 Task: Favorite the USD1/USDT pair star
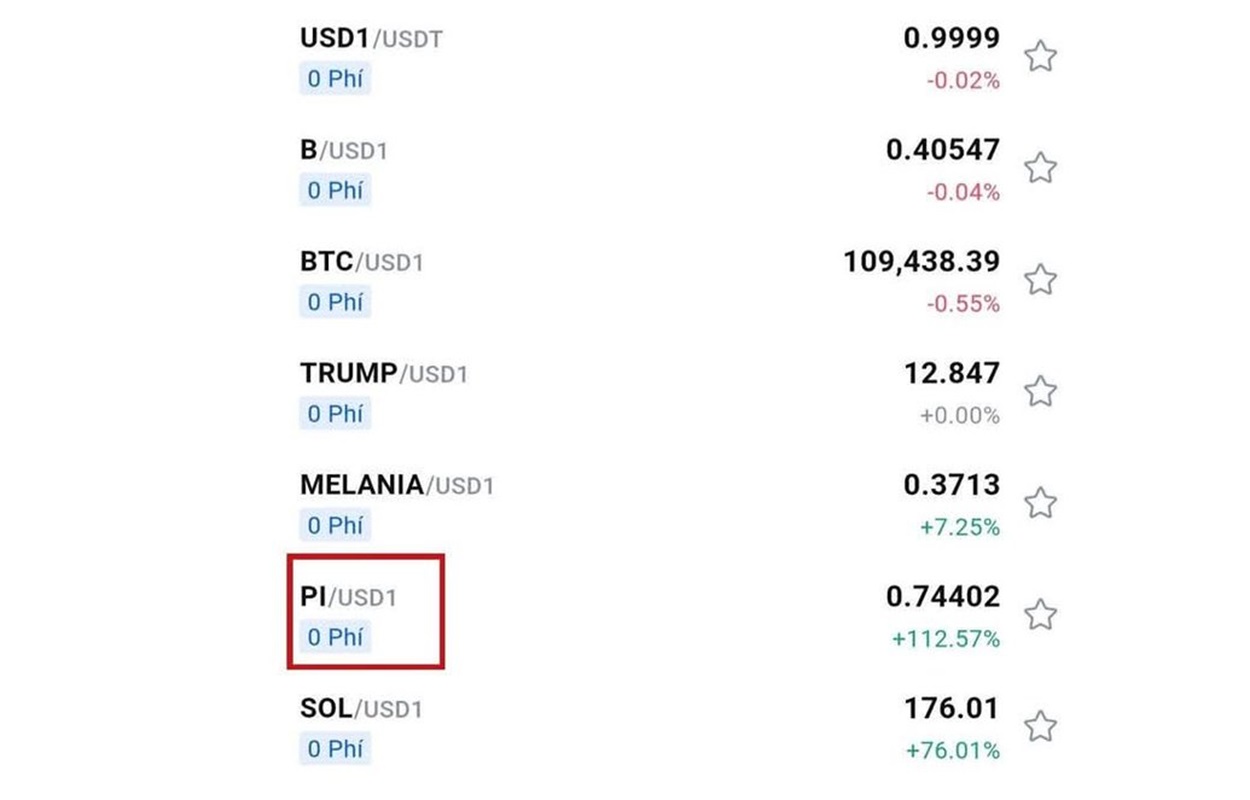pos(1041,57)
